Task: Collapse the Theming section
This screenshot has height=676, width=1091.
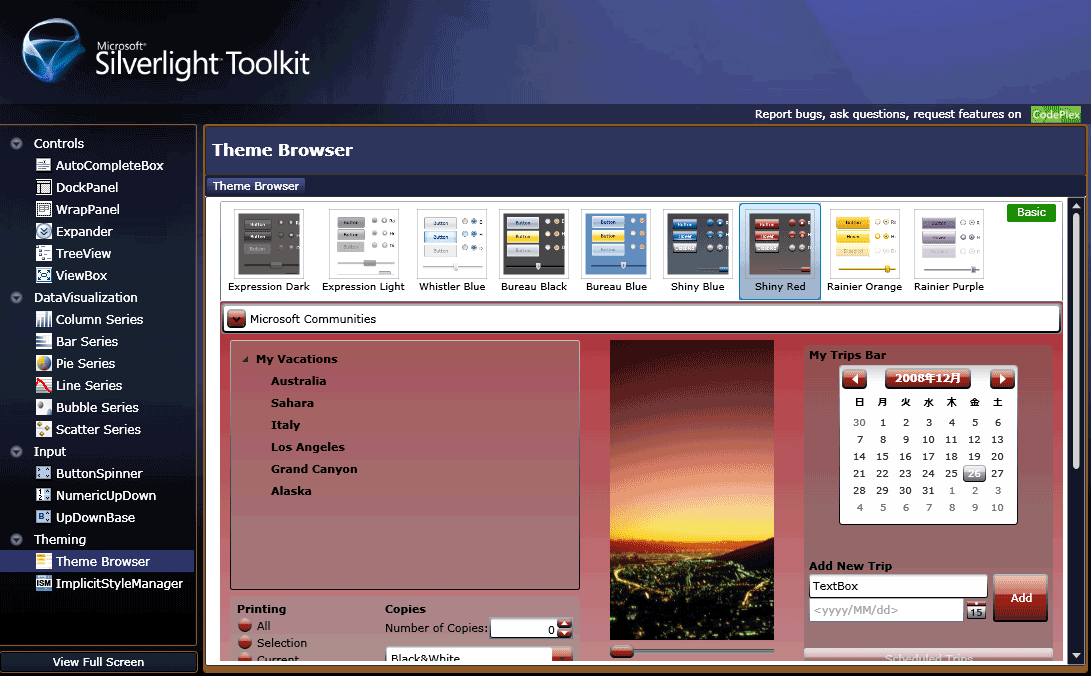Action: [x=16, y=540]
